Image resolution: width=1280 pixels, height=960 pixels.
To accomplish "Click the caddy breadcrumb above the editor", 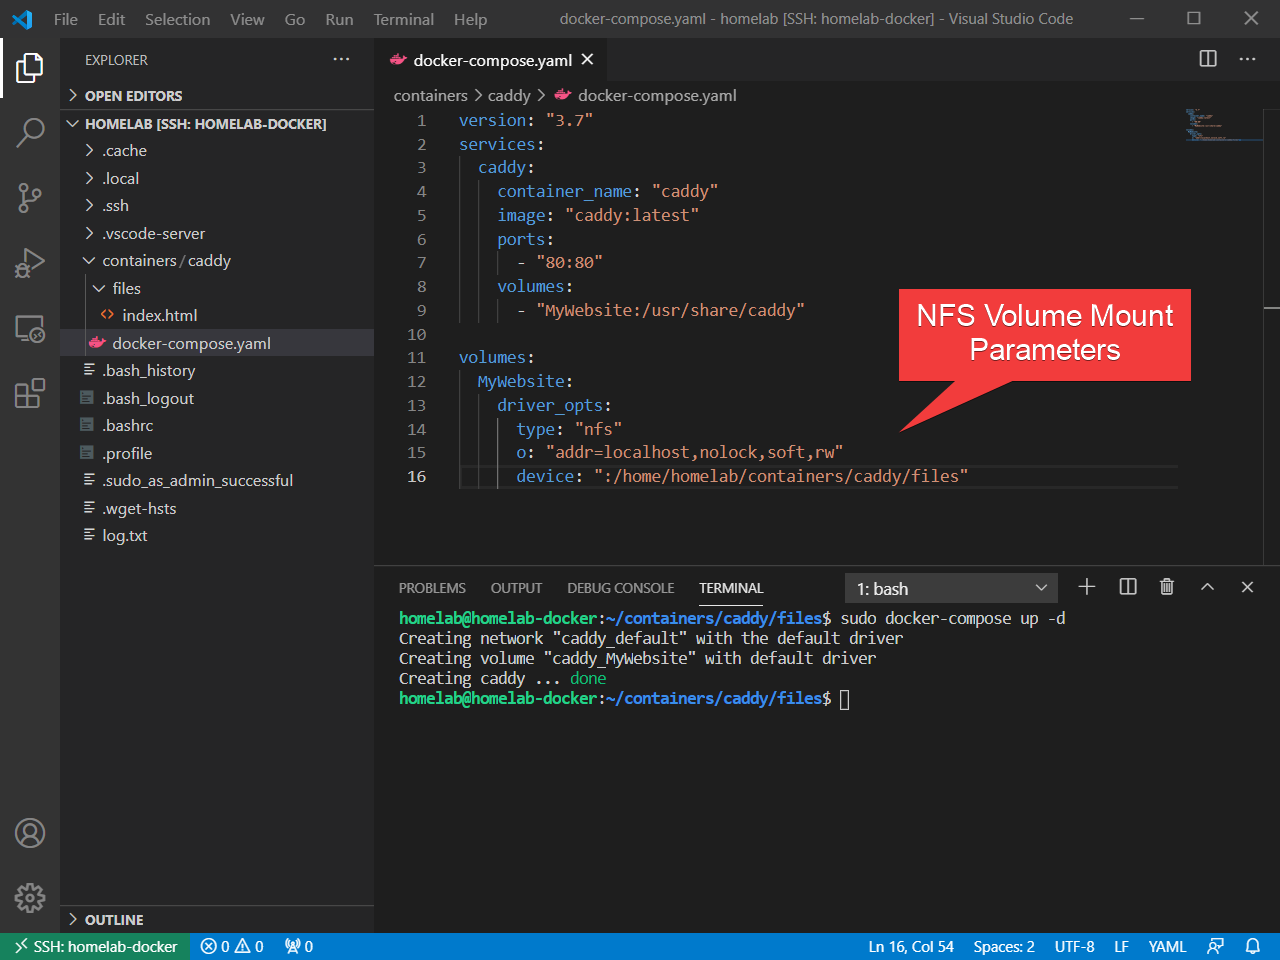I will point(508,95).
